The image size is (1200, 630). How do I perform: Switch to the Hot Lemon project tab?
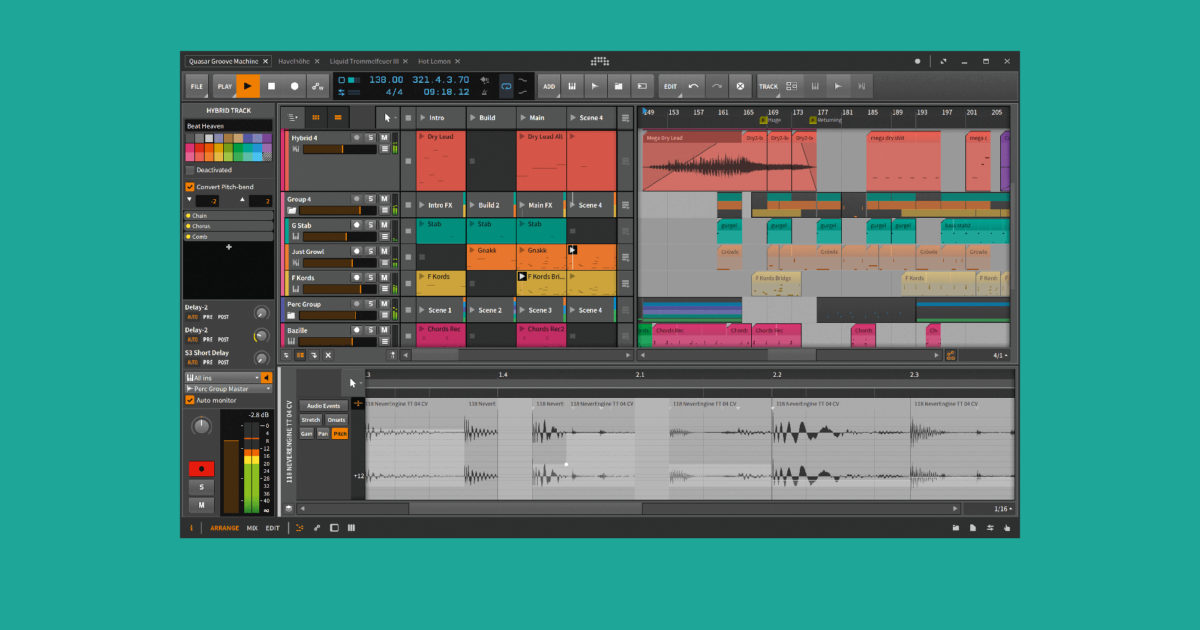434,61
